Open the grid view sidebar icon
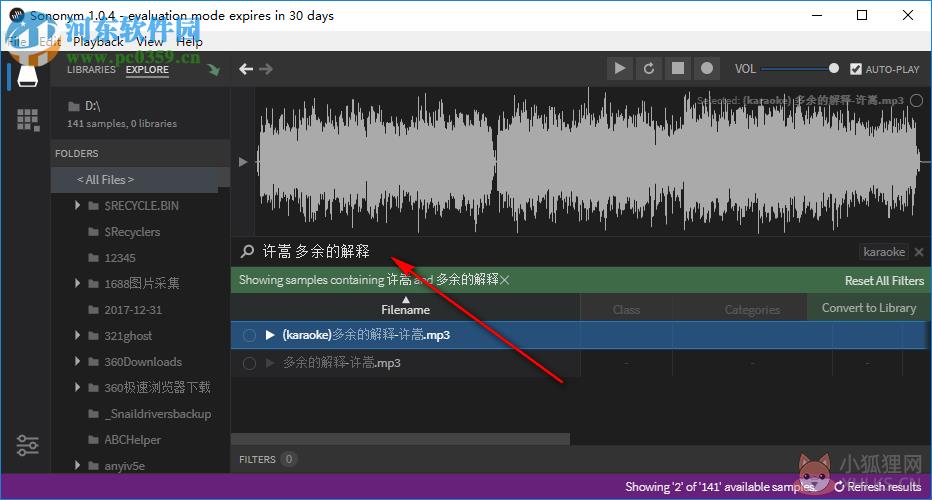The image size is (932, 500). (28, 120)
